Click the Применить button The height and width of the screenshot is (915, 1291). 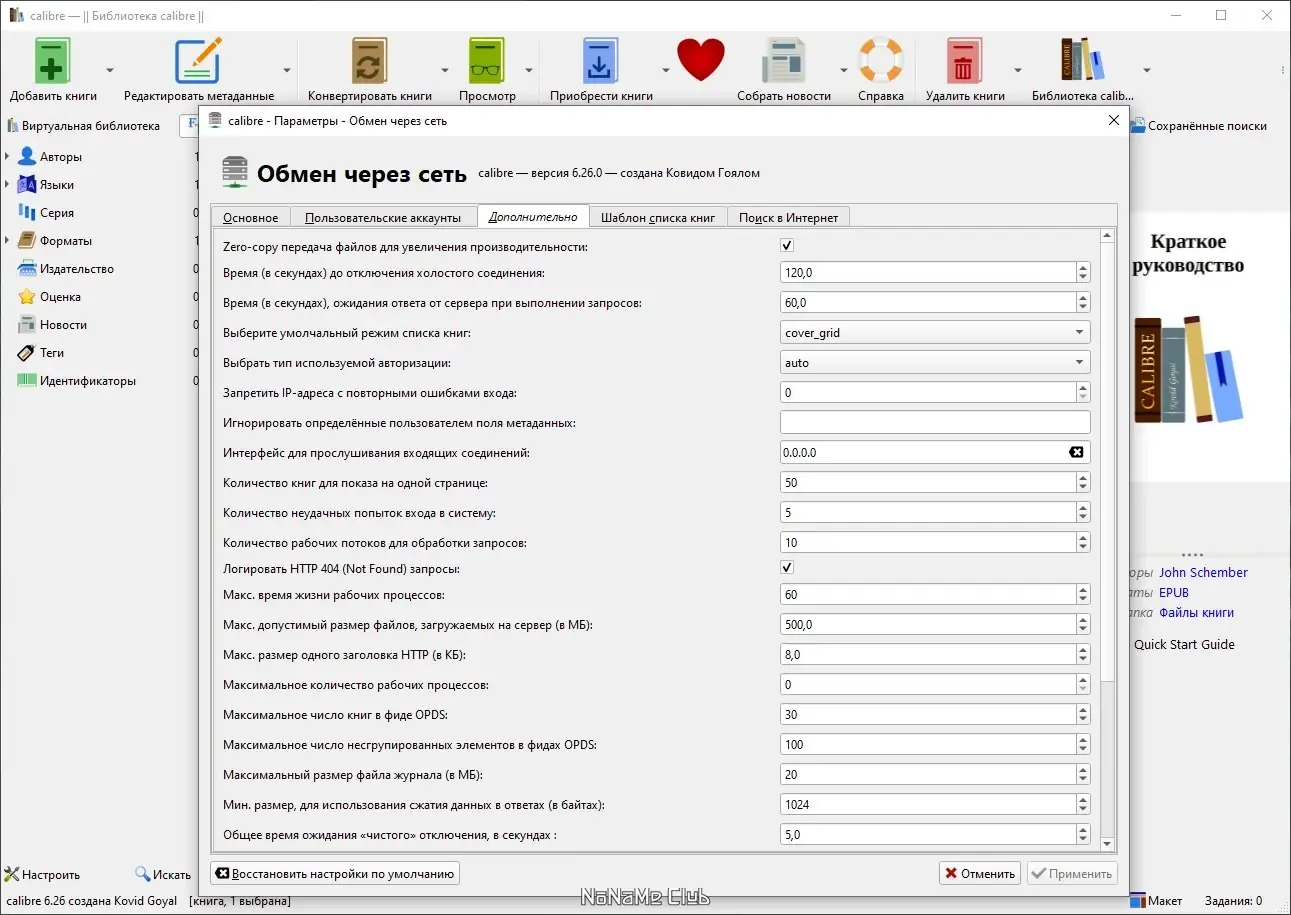tap(1072, 874)
